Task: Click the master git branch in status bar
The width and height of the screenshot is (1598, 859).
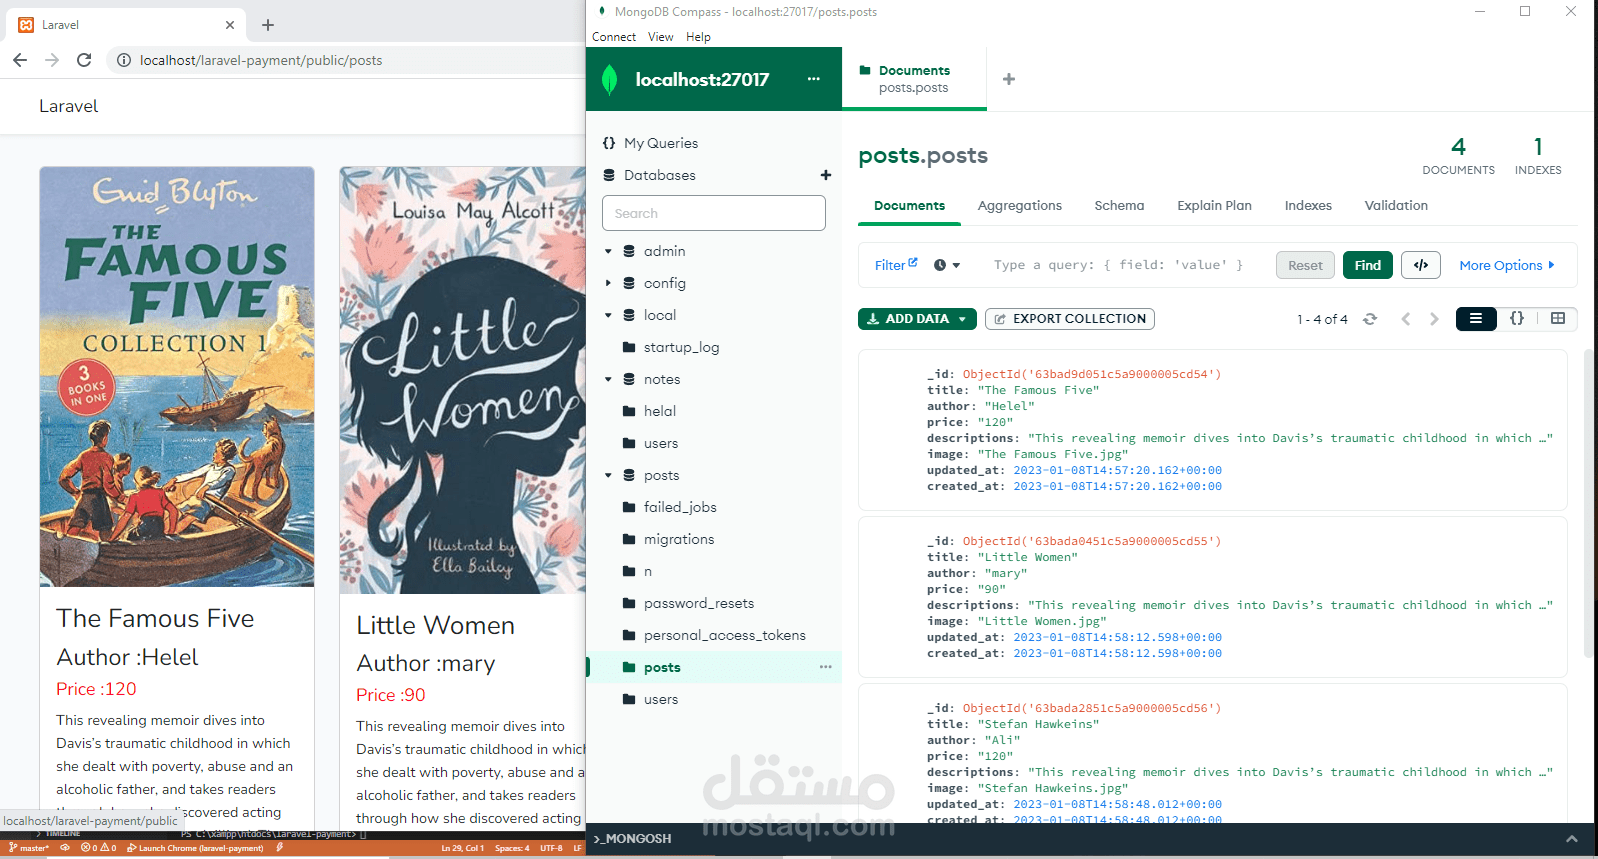Action: point(28,848)
